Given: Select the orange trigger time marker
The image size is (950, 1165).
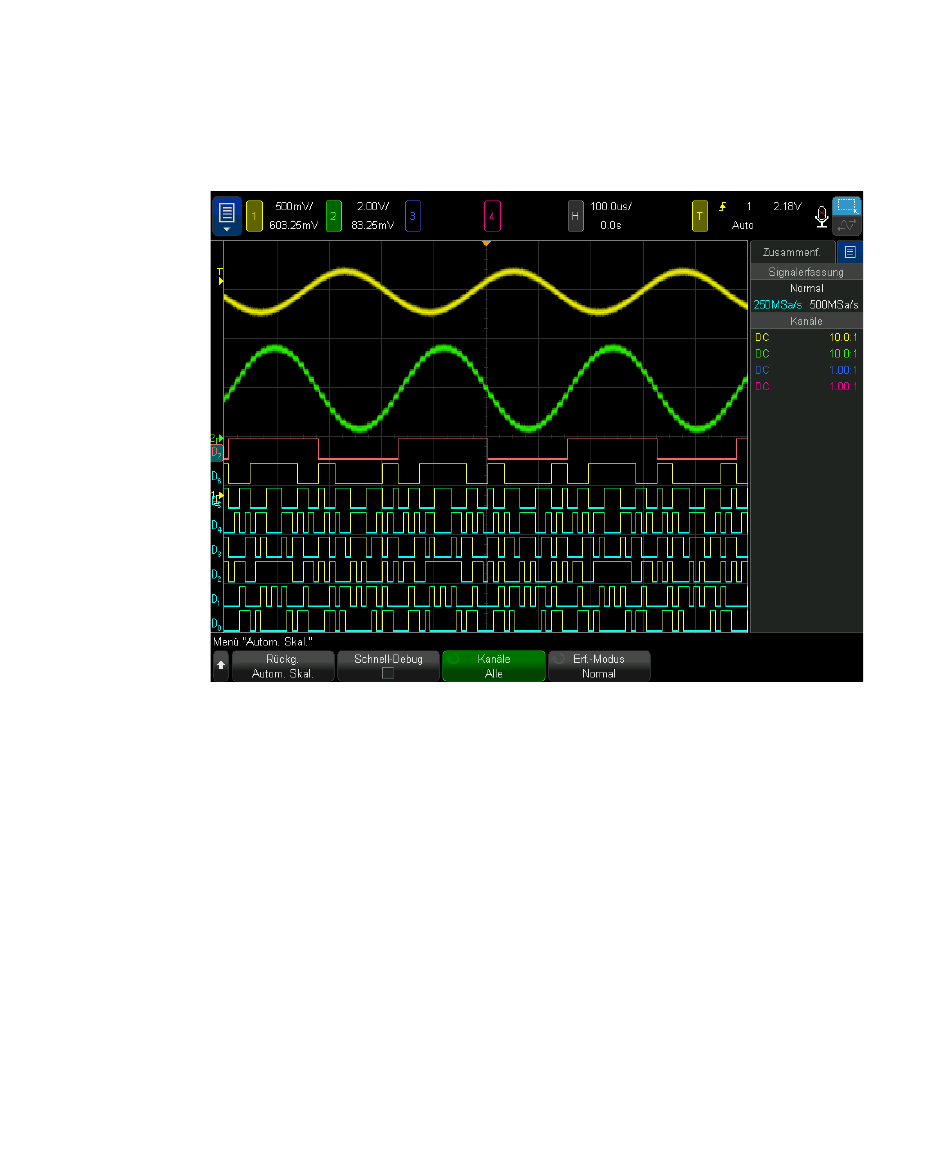Looking at the screenshot, I should coord(486,244).
